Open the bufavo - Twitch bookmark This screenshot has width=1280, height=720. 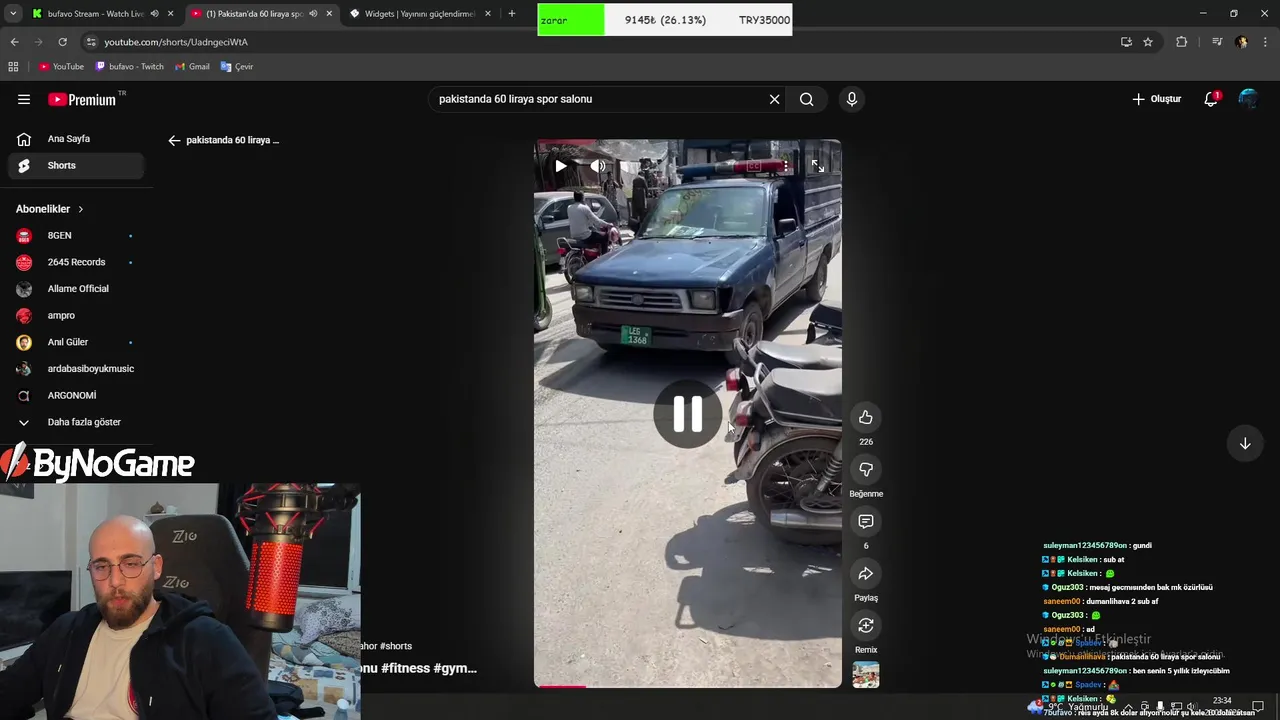[x=130, y=67]
